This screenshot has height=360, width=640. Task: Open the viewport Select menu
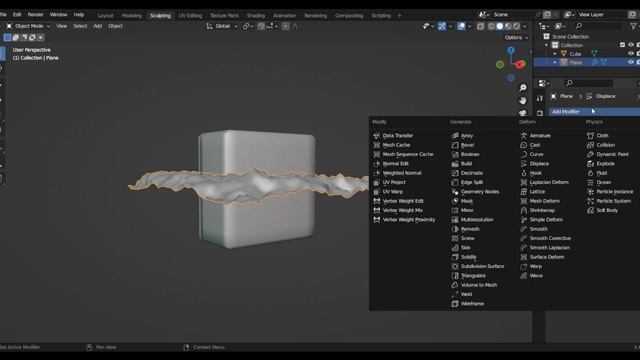[80, 26]
